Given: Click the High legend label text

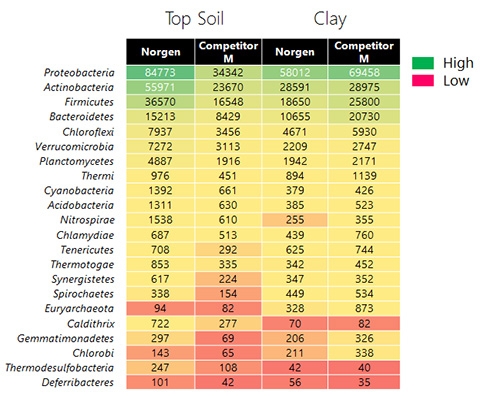Looking at the screenshot, I should click(458, 63).
